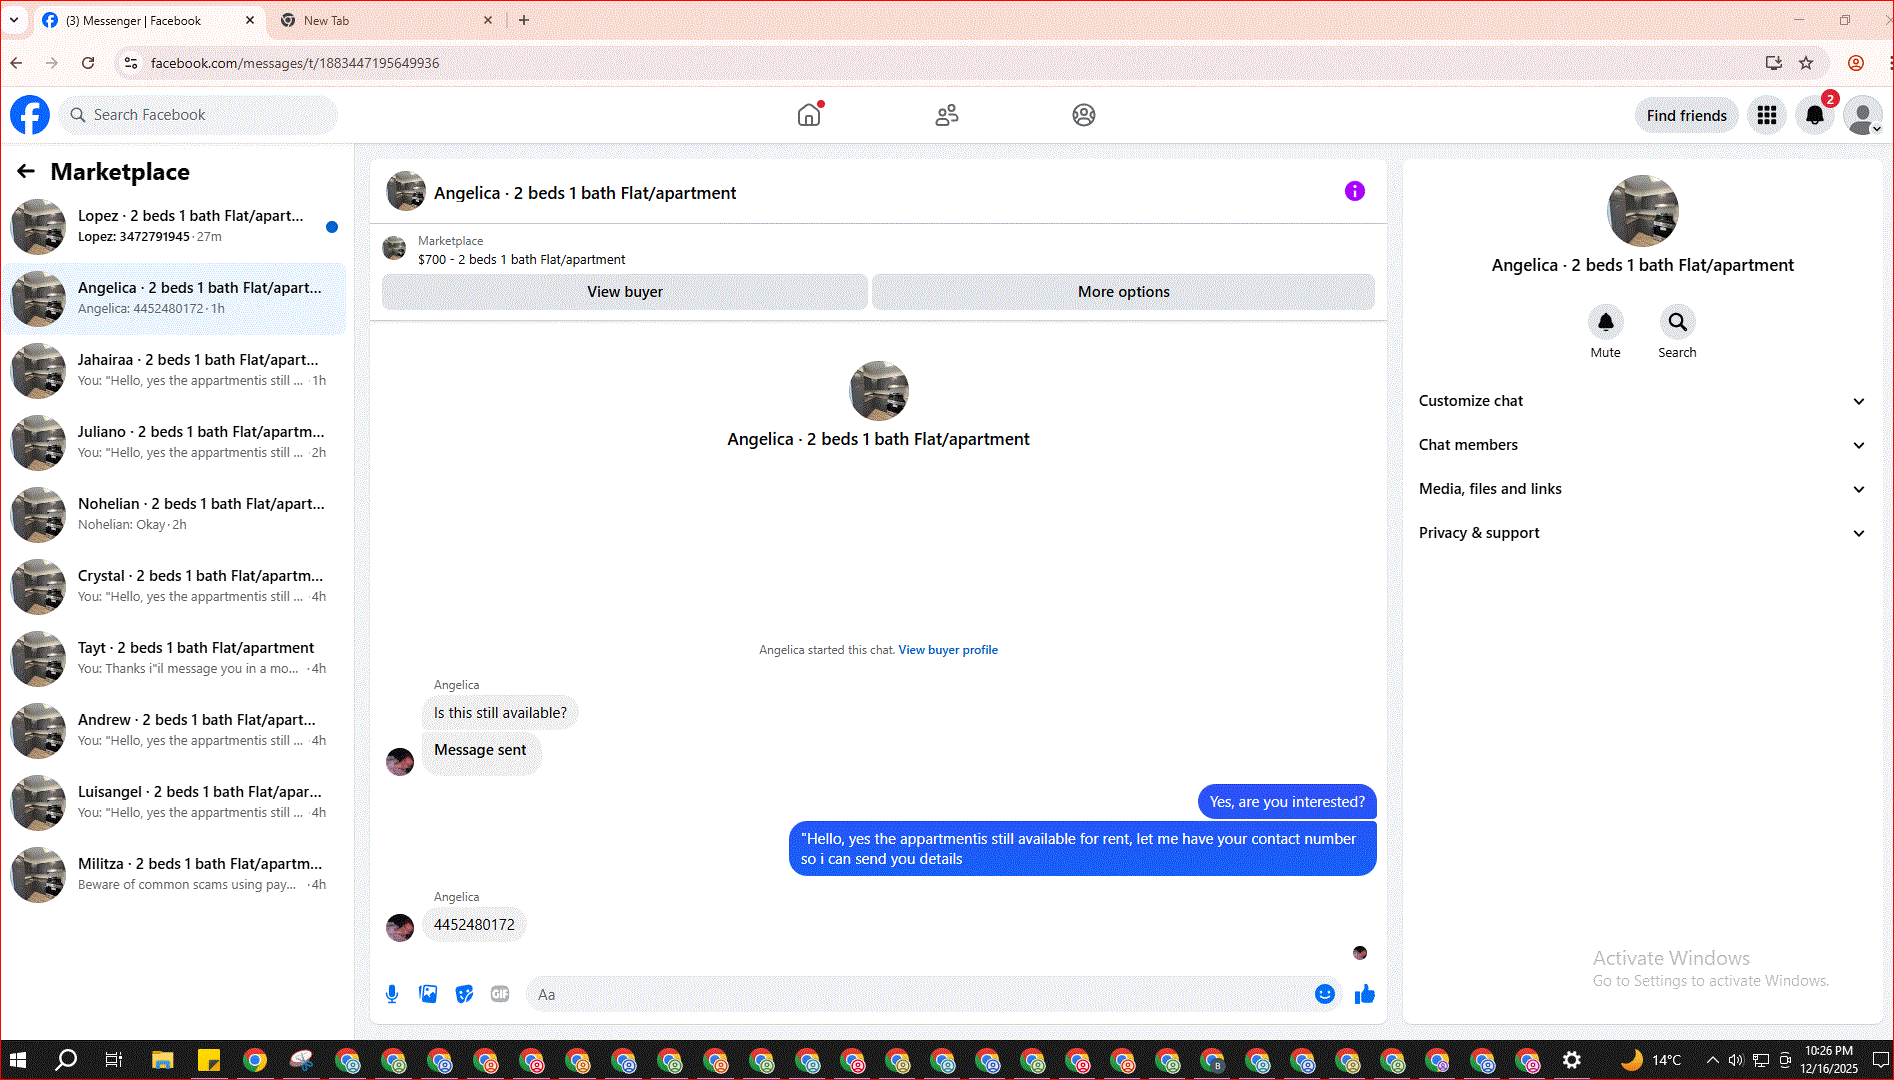Image resolution: width=1894 pixels, height=1080 pixels.
Task: Open Task View on the taskbar
Action: [x=114, y=1060]
